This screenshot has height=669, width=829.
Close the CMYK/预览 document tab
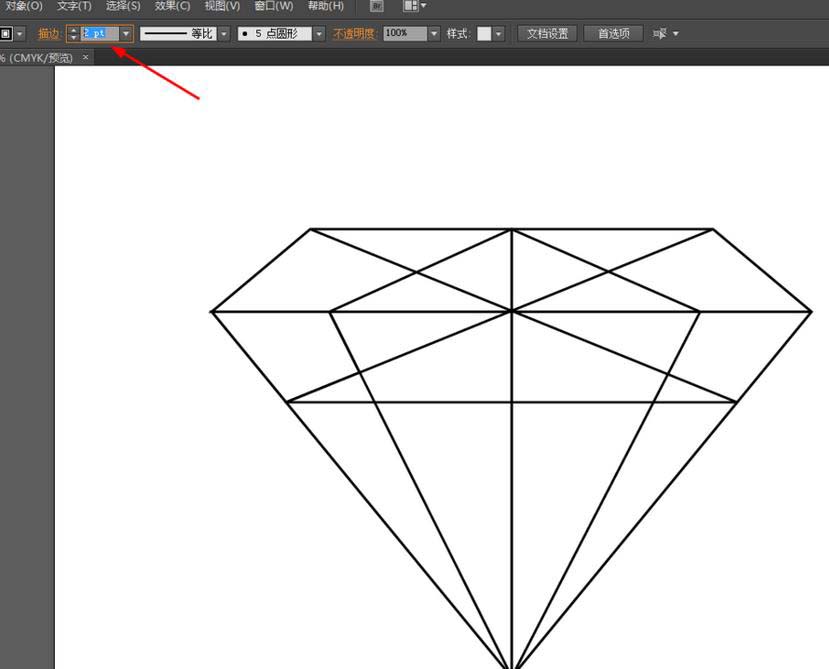pos(85,57)
